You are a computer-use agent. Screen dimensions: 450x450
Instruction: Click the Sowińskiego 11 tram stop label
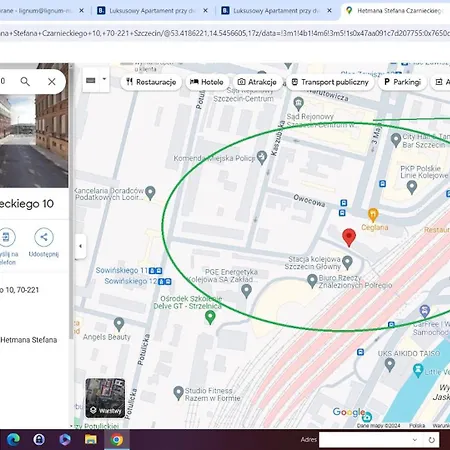coord(122,270)
